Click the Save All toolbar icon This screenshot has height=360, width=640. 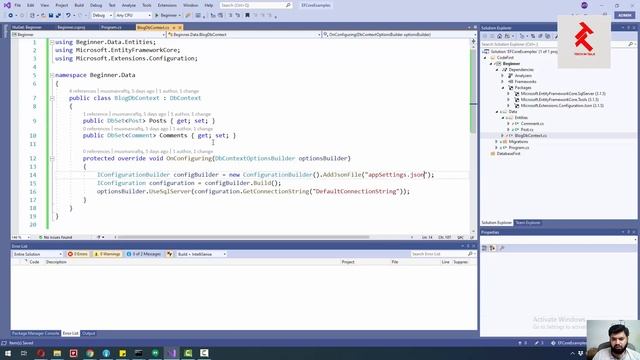point(58,16)
